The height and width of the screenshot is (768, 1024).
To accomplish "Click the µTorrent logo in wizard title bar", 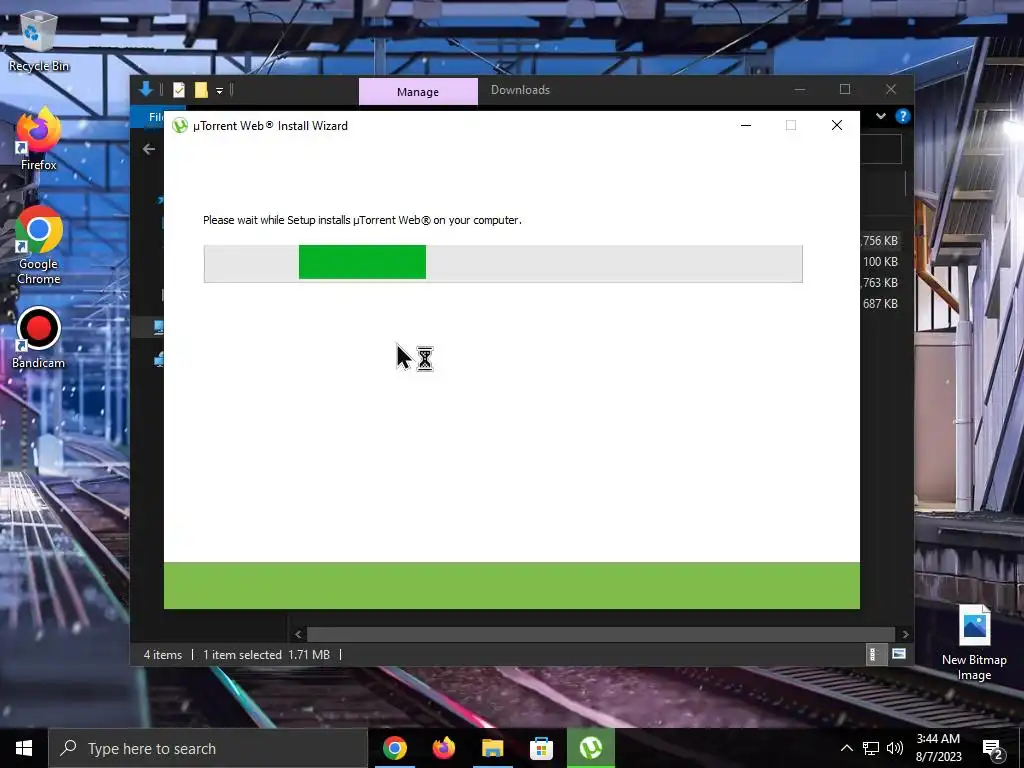I will (180, 125).
